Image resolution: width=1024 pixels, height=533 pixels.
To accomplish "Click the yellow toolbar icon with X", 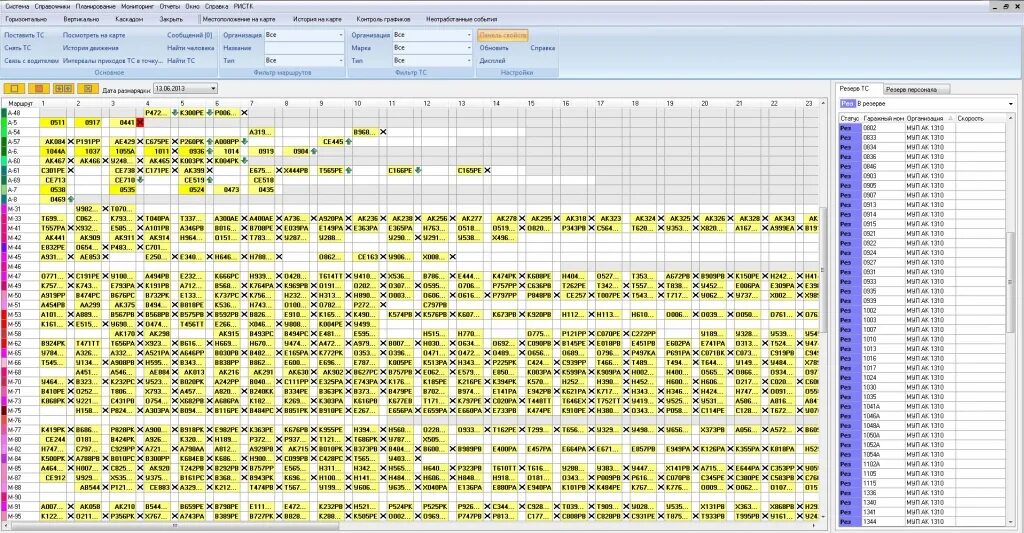I will coord(87,89).
